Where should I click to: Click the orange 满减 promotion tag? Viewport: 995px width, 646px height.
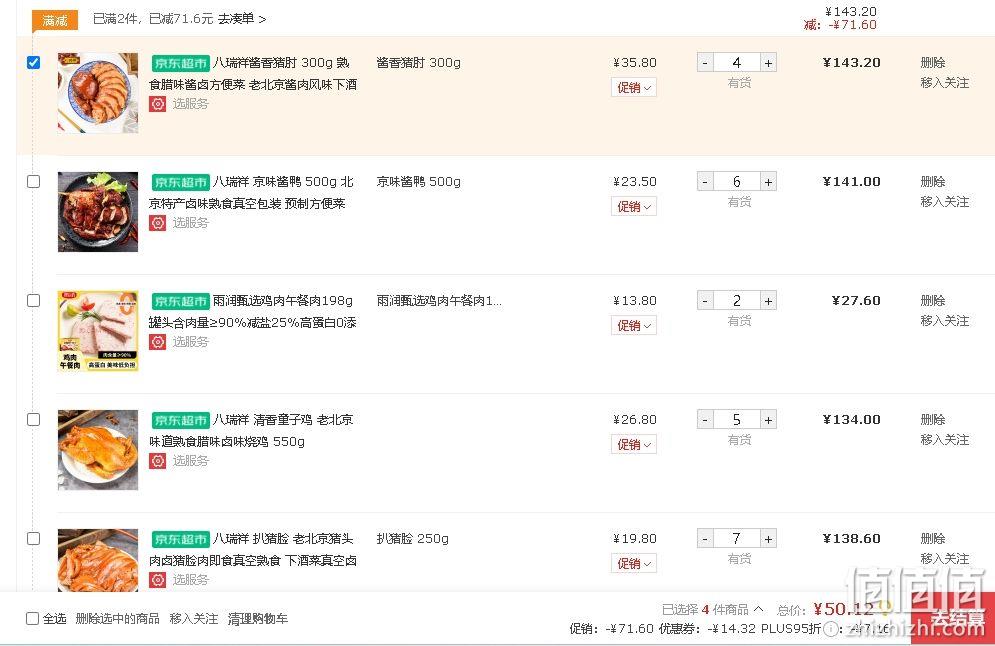pyautogui.click(x=55, y=20)
